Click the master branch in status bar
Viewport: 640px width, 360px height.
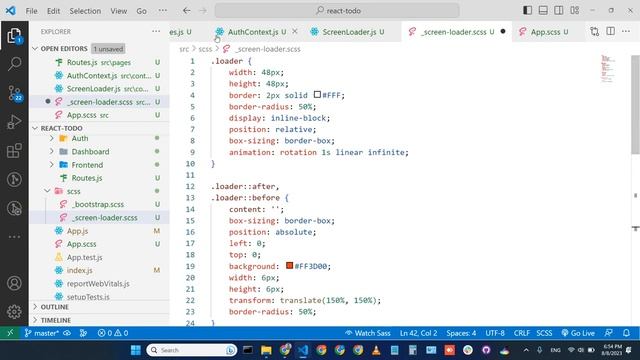(42, 333)
